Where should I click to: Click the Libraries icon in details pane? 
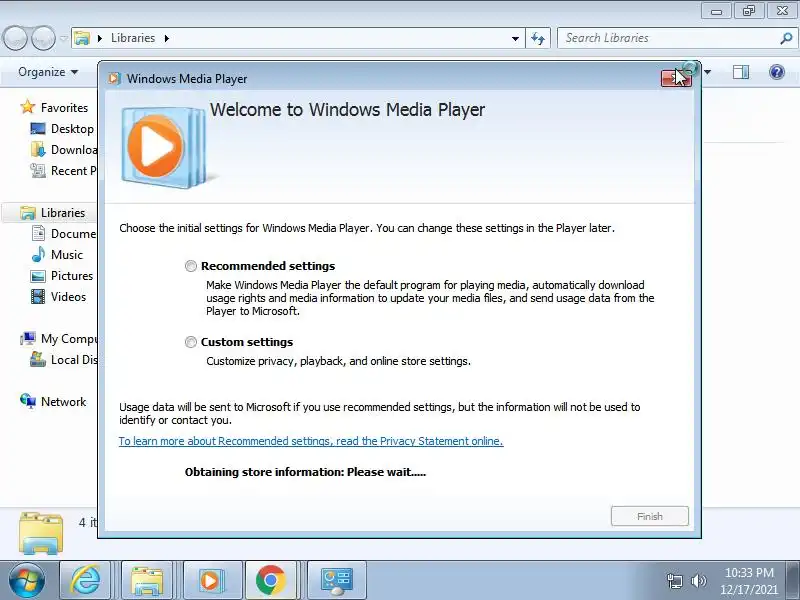click(41, 532)
